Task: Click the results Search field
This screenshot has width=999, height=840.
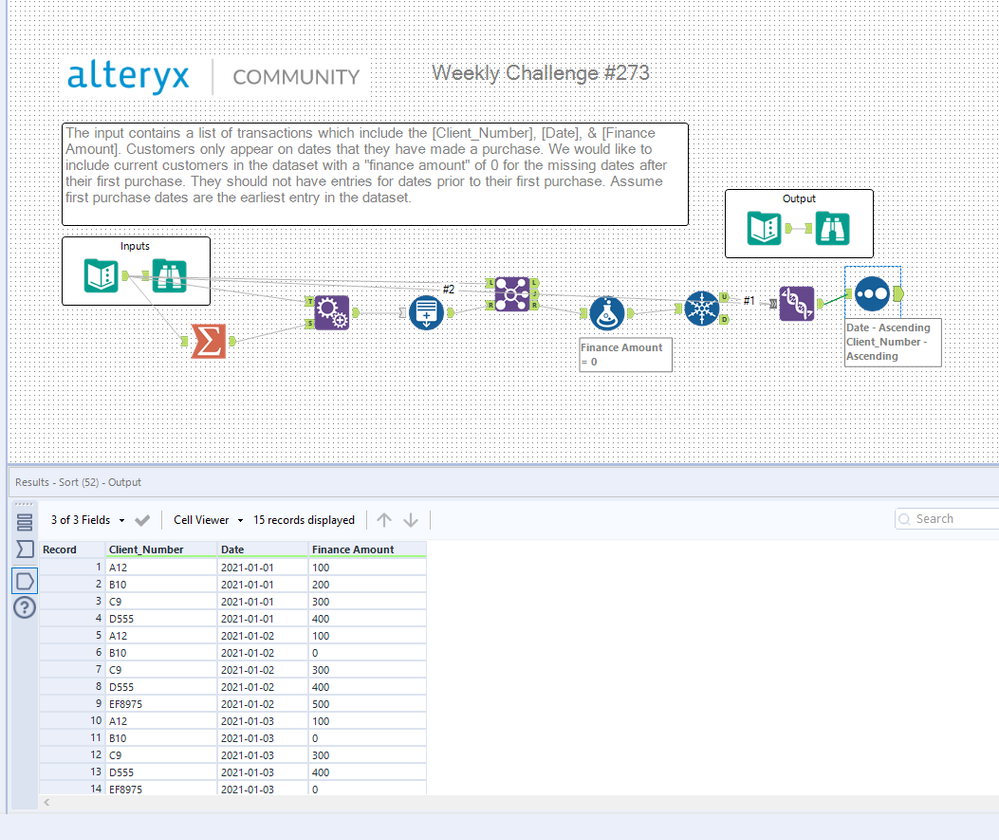Action: point(949,519)
